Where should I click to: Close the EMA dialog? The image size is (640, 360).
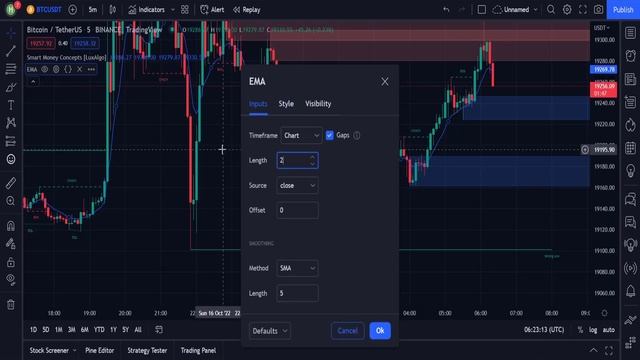(385, 82)
